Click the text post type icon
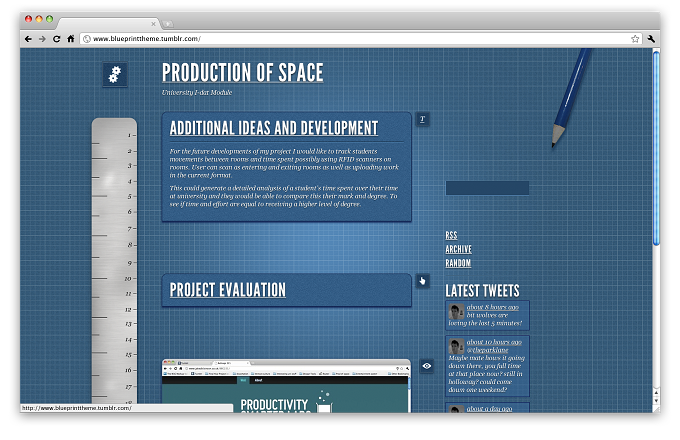This screenshot has width=680, height=440. coord(422,119)
